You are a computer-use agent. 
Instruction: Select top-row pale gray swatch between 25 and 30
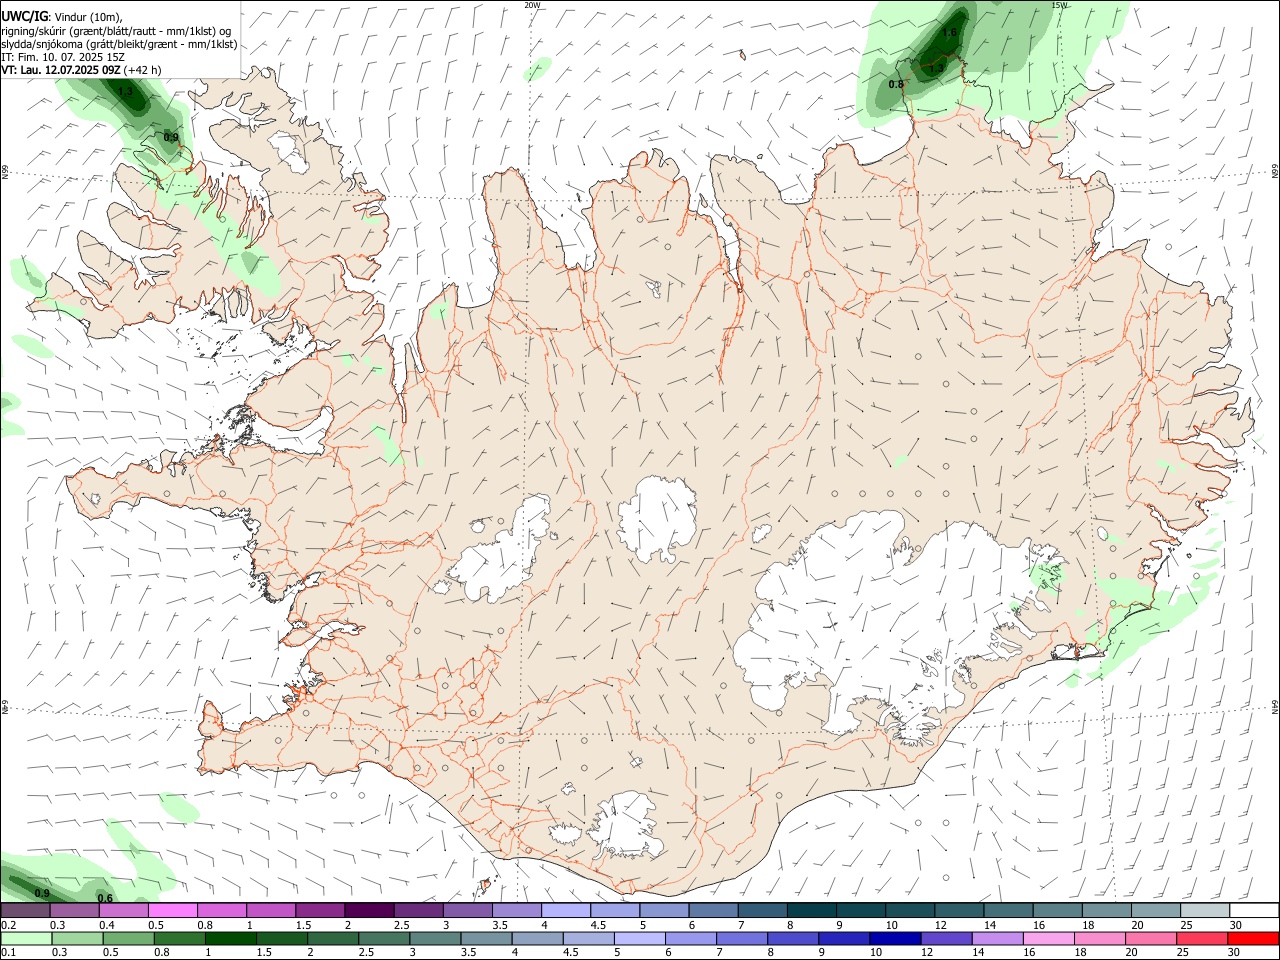click(1204, 911)
